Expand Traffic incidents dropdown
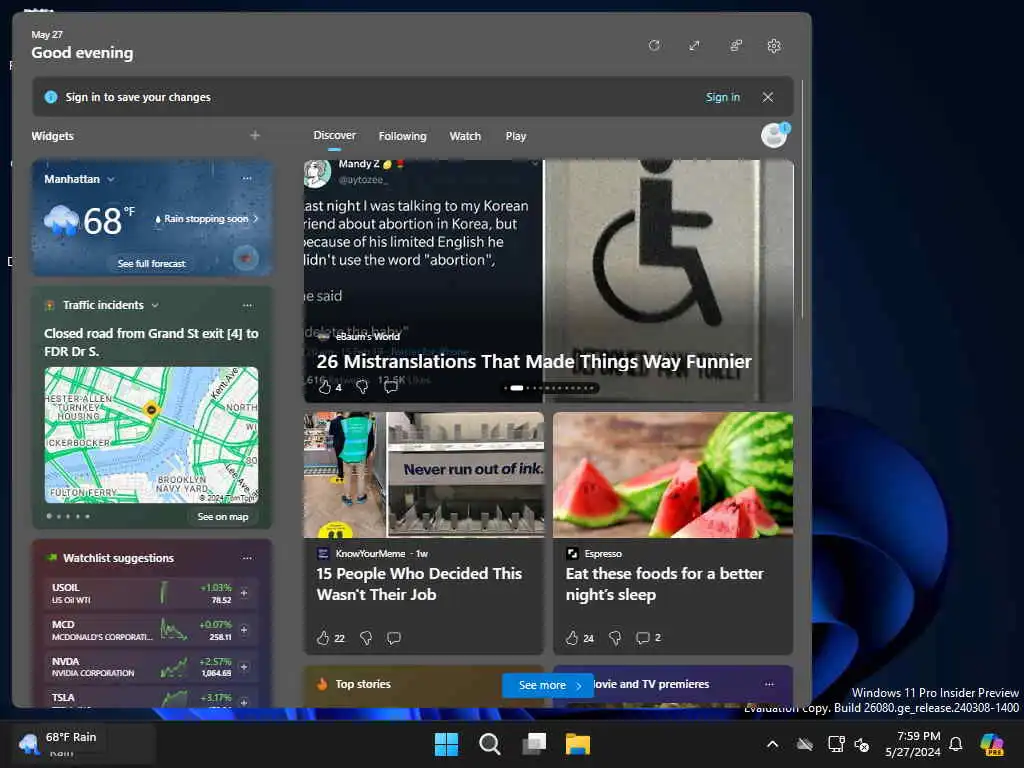This screenshot has height=768, width=1024. tap(155, 305)
